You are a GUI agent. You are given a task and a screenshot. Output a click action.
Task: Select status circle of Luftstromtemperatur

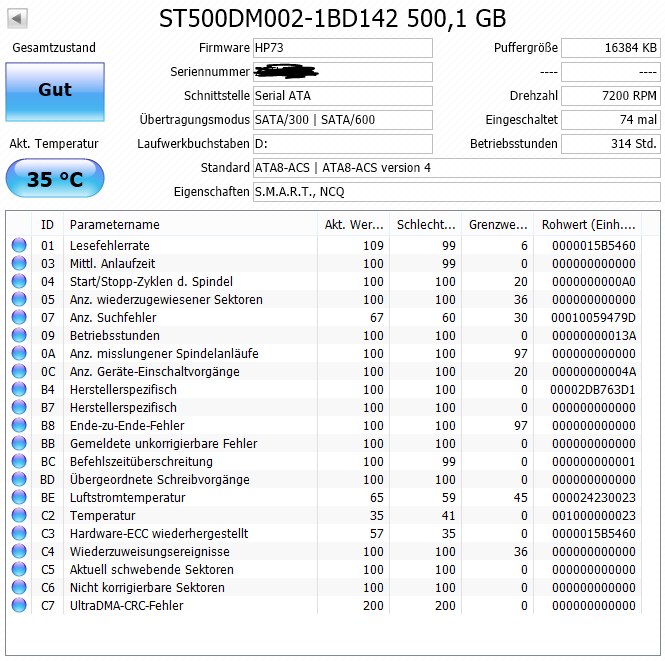19,497
